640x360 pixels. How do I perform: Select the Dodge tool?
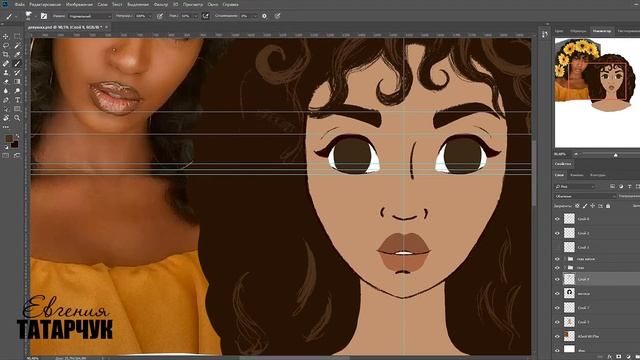17,91
